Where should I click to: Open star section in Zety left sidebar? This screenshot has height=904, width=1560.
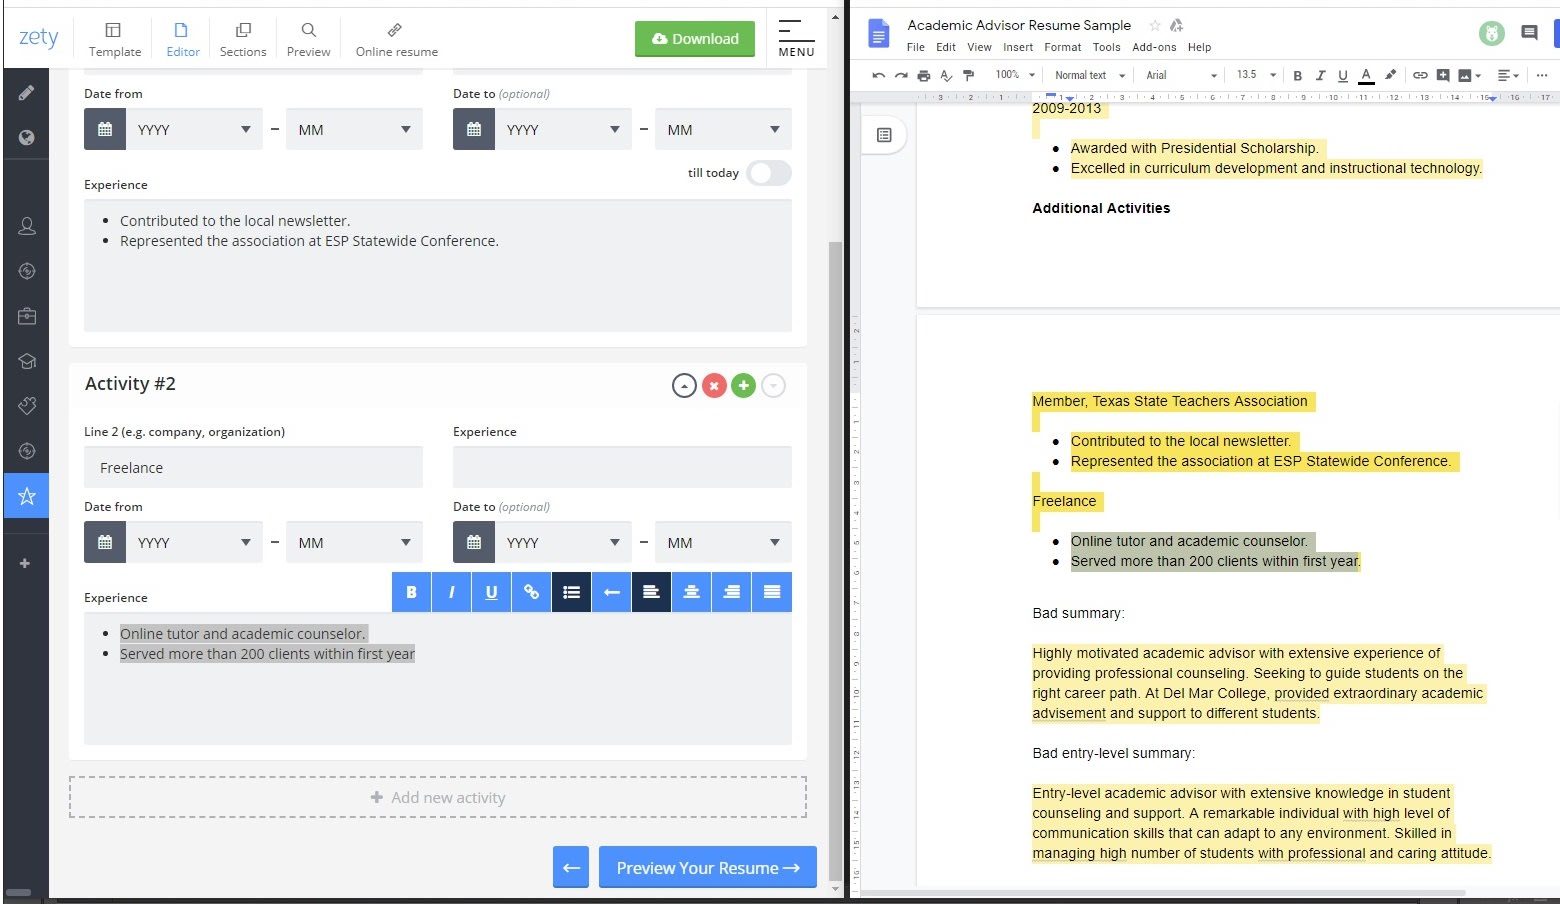[27, 496]
